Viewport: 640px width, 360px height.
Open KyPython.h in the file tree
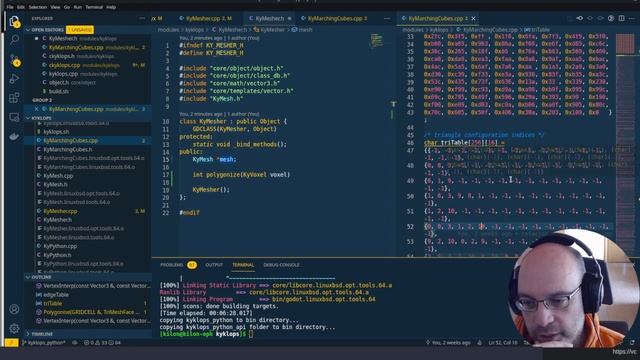click(57, 255)
